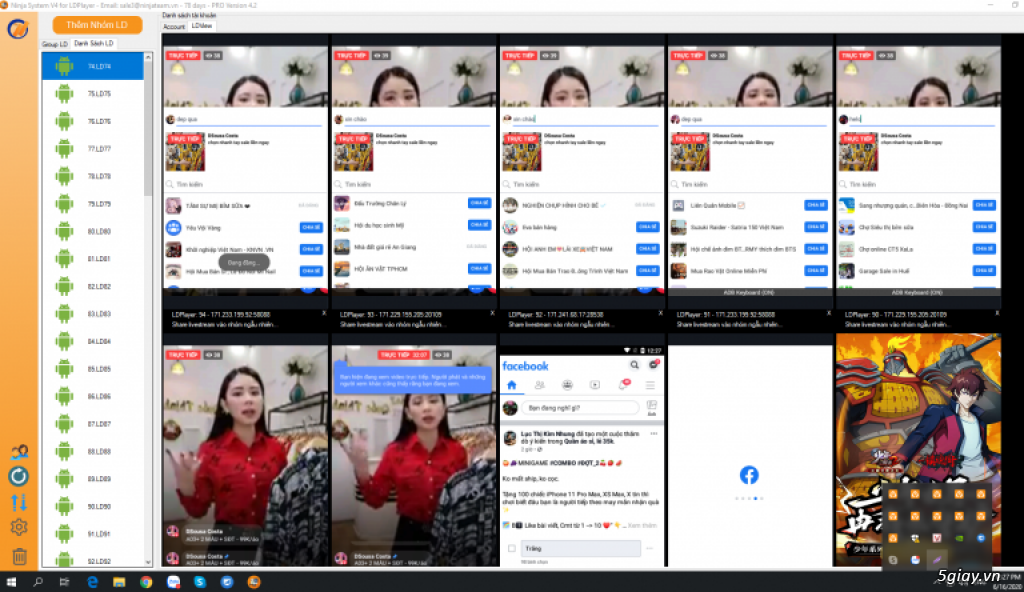Click the game artwork emulator thumbnail
The width and height of the screenshot is (1024, 592).
point(918,450)
